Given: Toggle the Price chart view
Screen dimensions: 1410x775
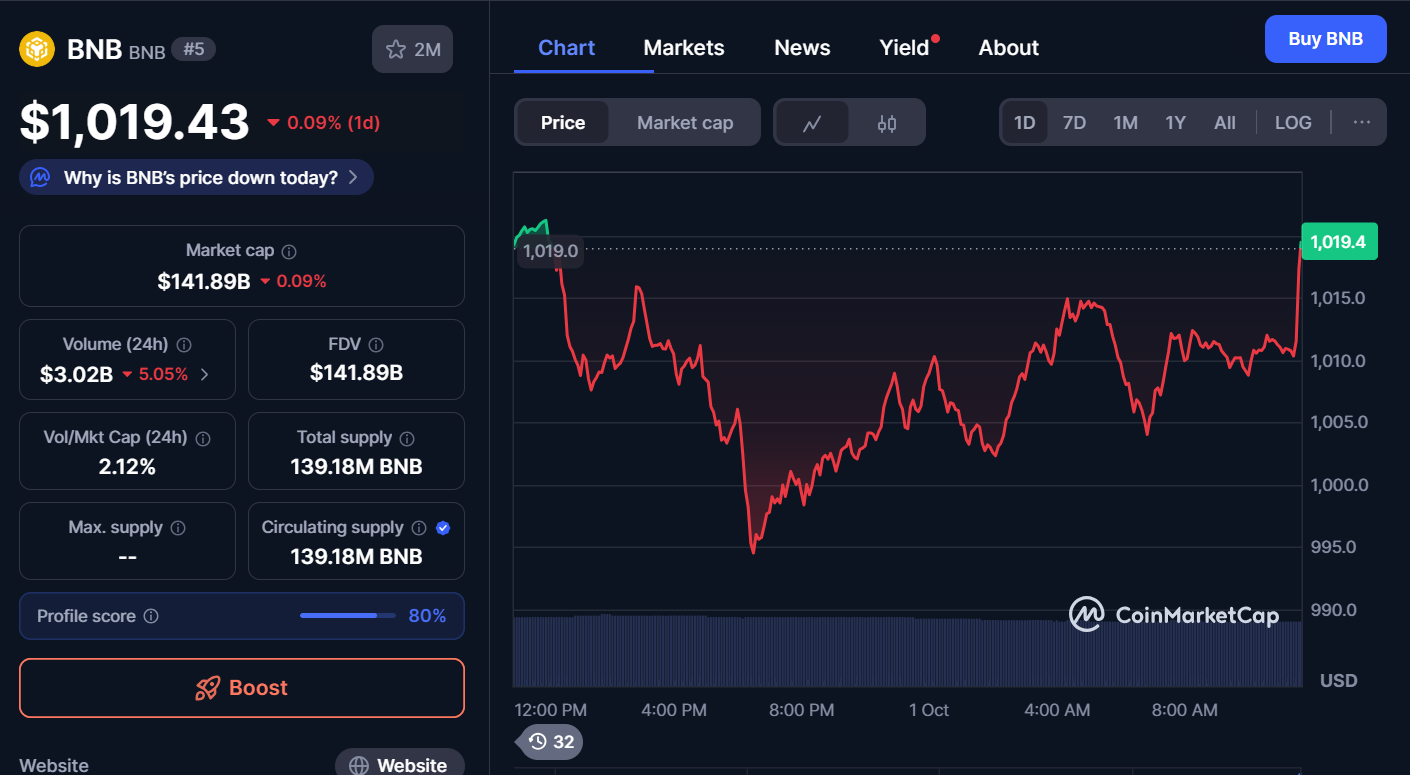Looking at the screenshot, I should tap(563, 123).
